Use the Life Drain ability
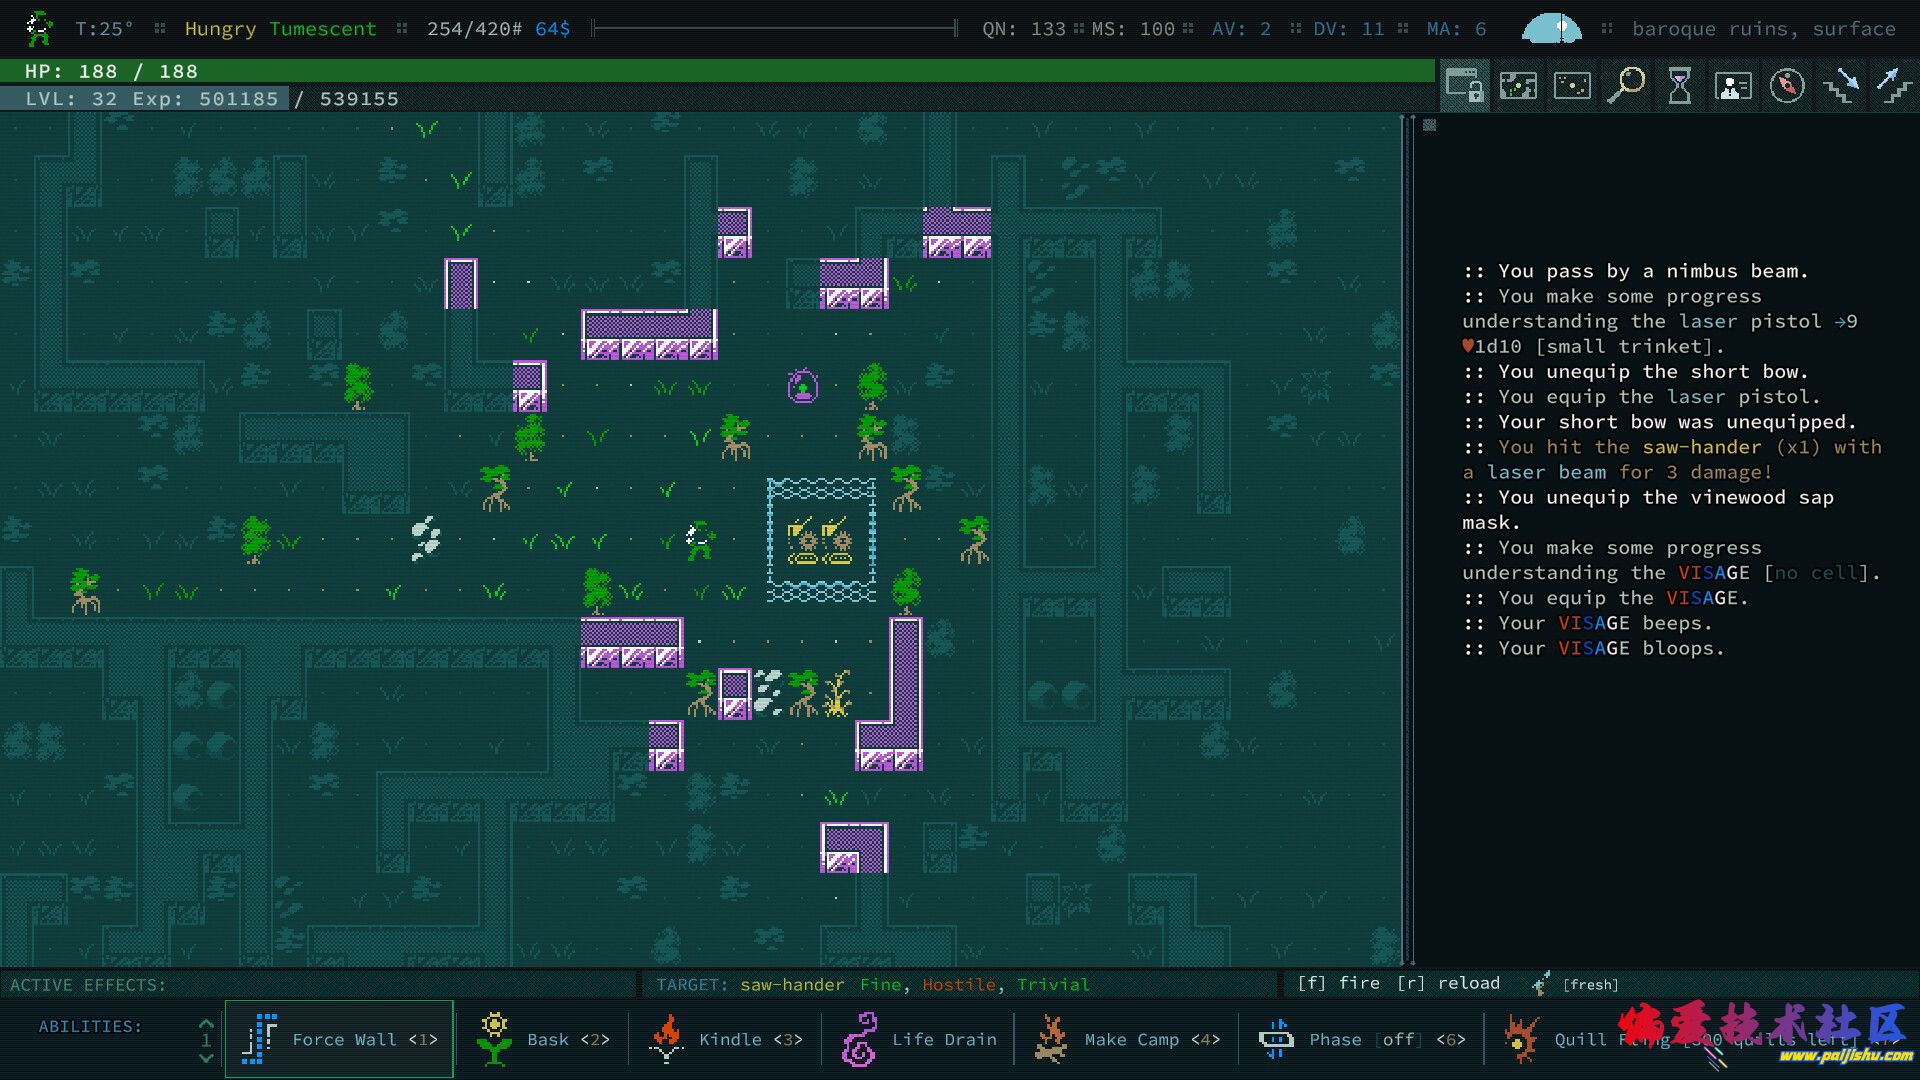Screen dimensions: 1920x1080 (918, 1039)
